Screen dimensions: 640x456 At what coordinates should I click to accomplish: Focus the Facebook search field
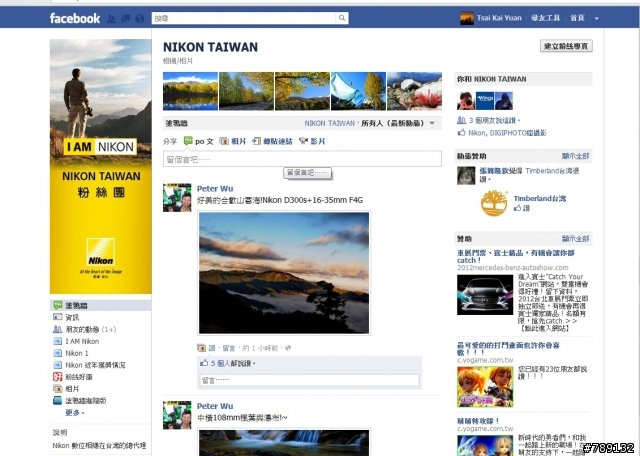click(244, 18)
